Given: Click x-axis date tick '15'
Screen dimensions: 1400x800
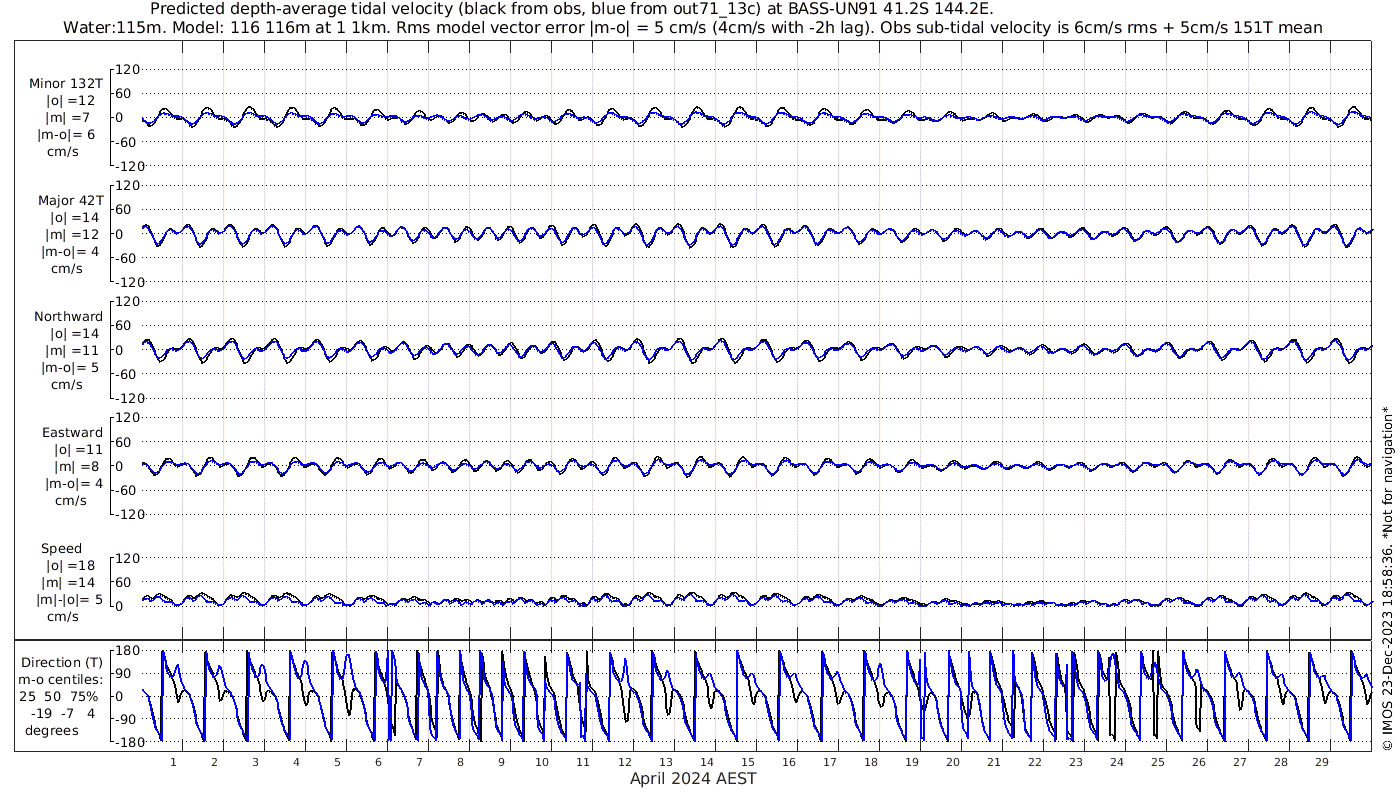Looking at the screenshot, I should (747, 761).
